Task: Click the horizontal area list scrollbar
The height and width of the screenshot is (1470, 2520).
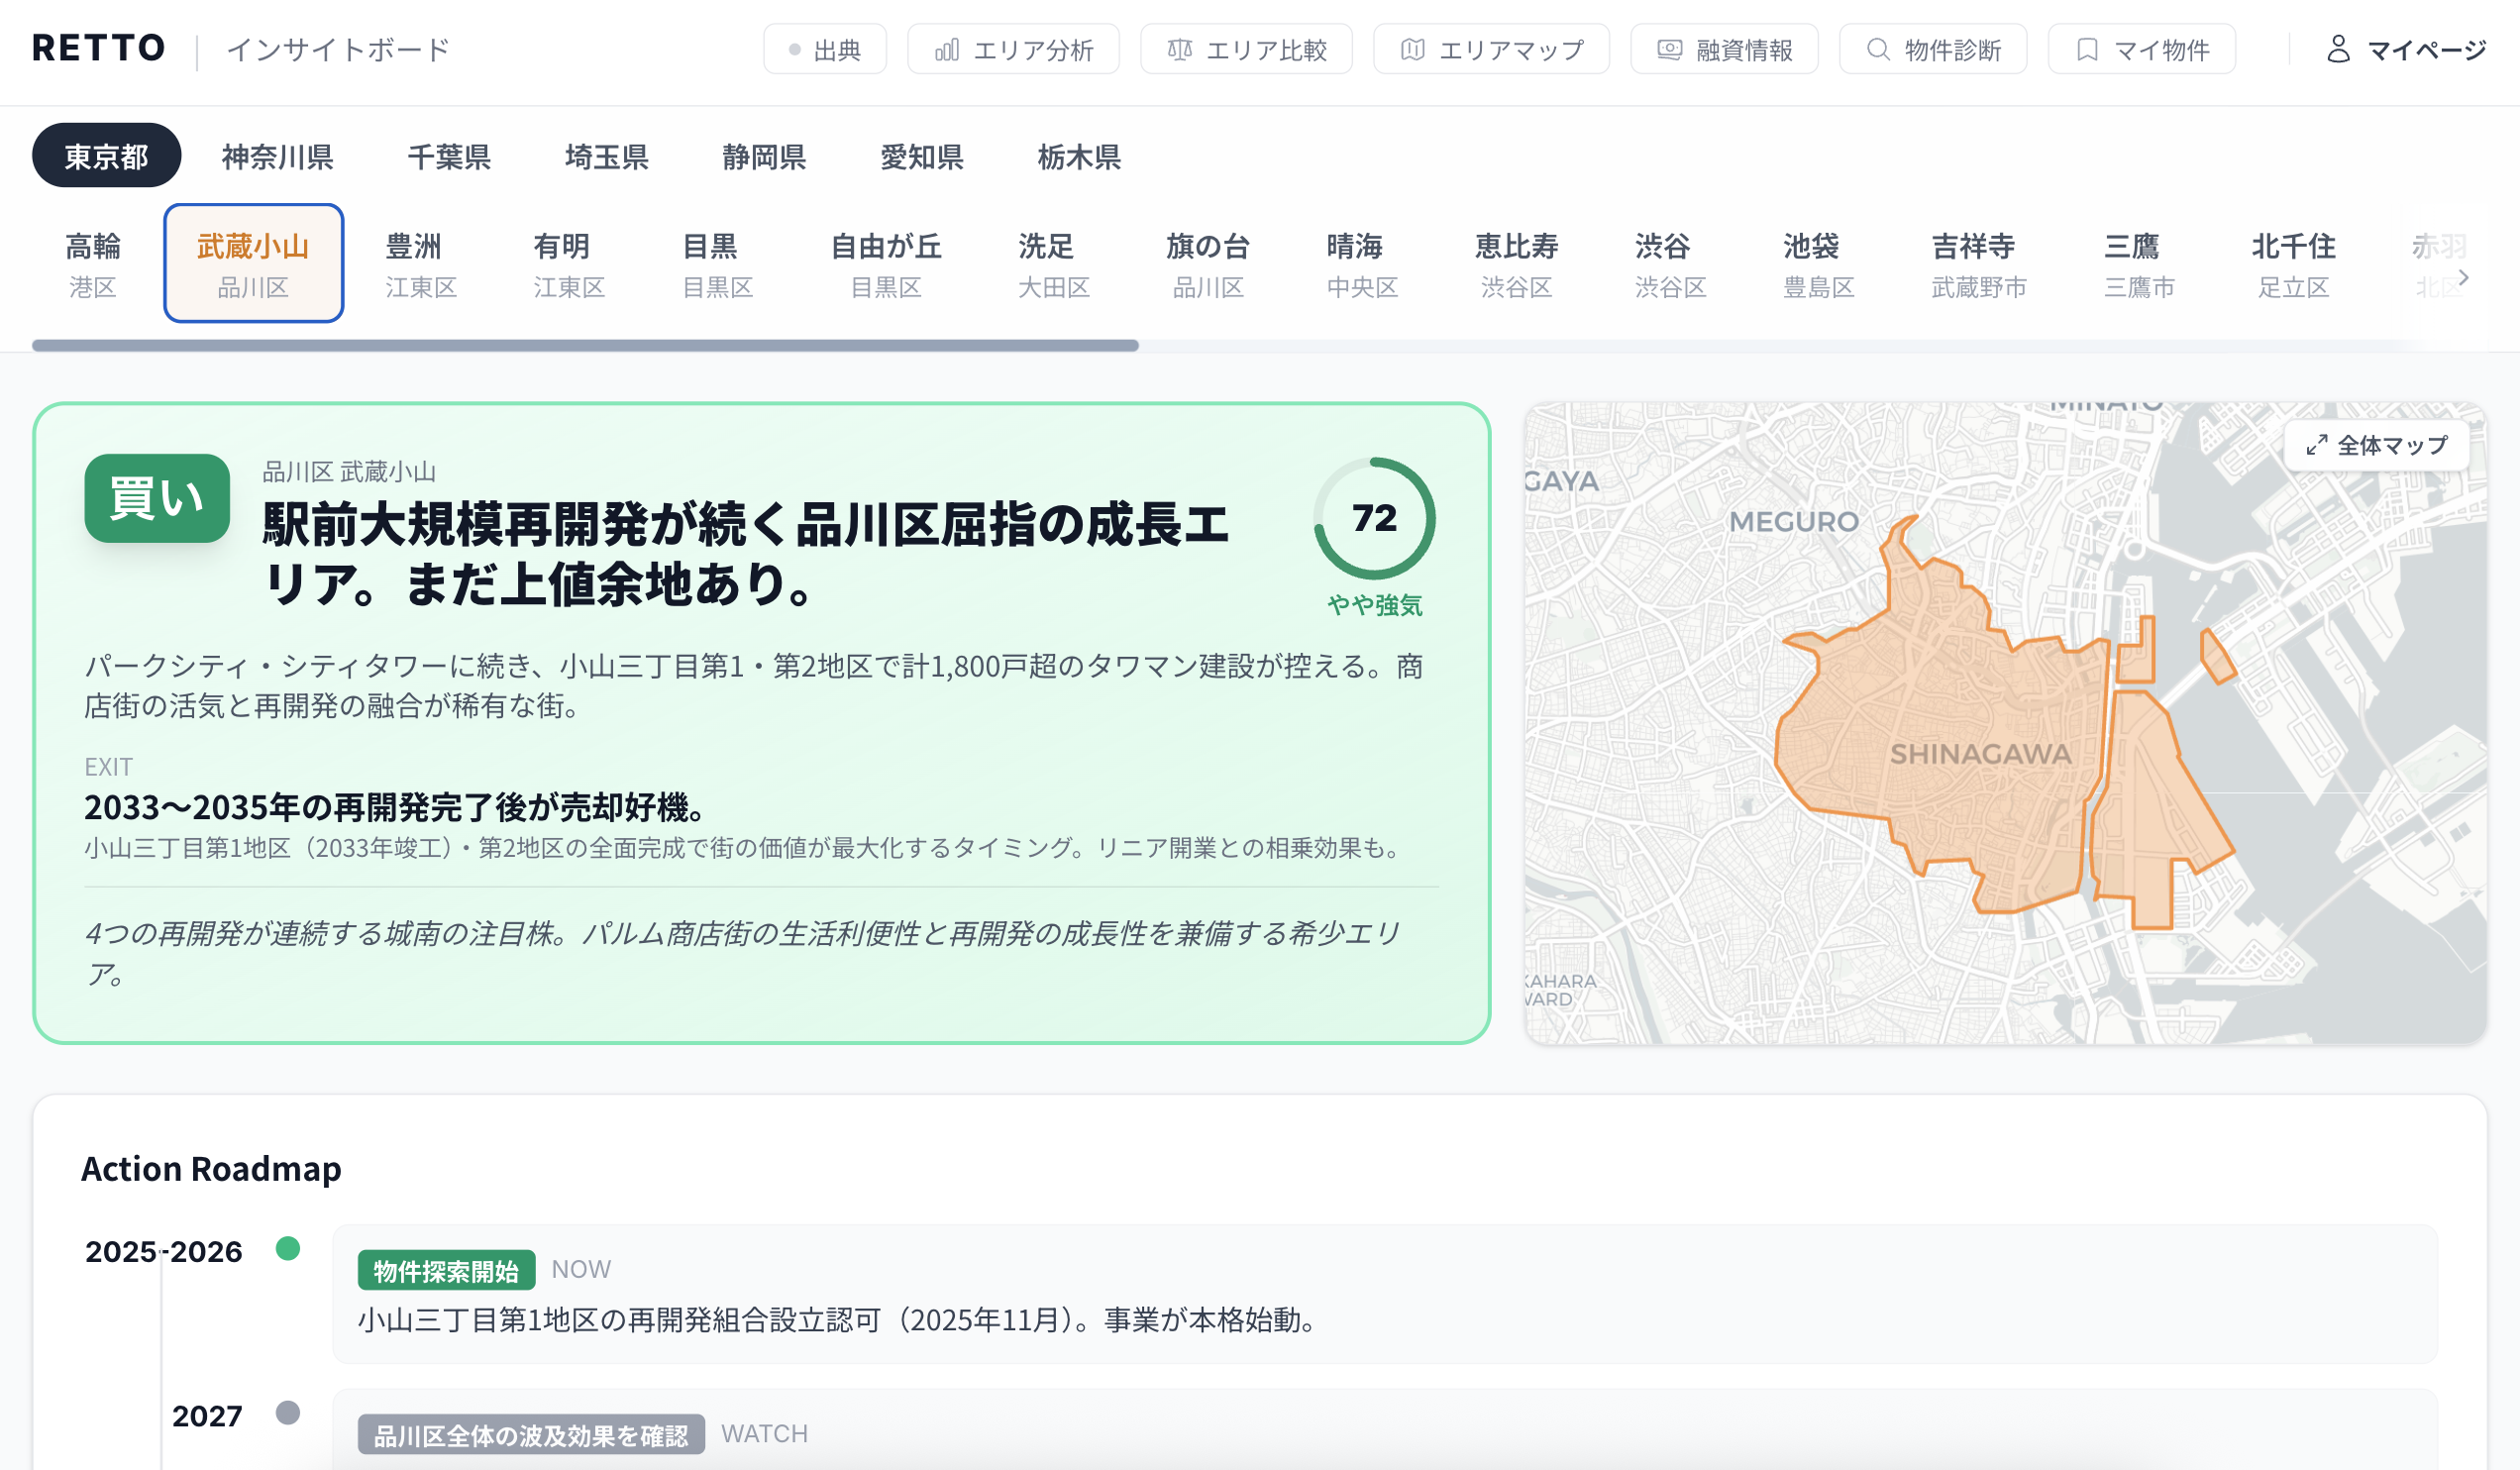Action: click(585, 345)
